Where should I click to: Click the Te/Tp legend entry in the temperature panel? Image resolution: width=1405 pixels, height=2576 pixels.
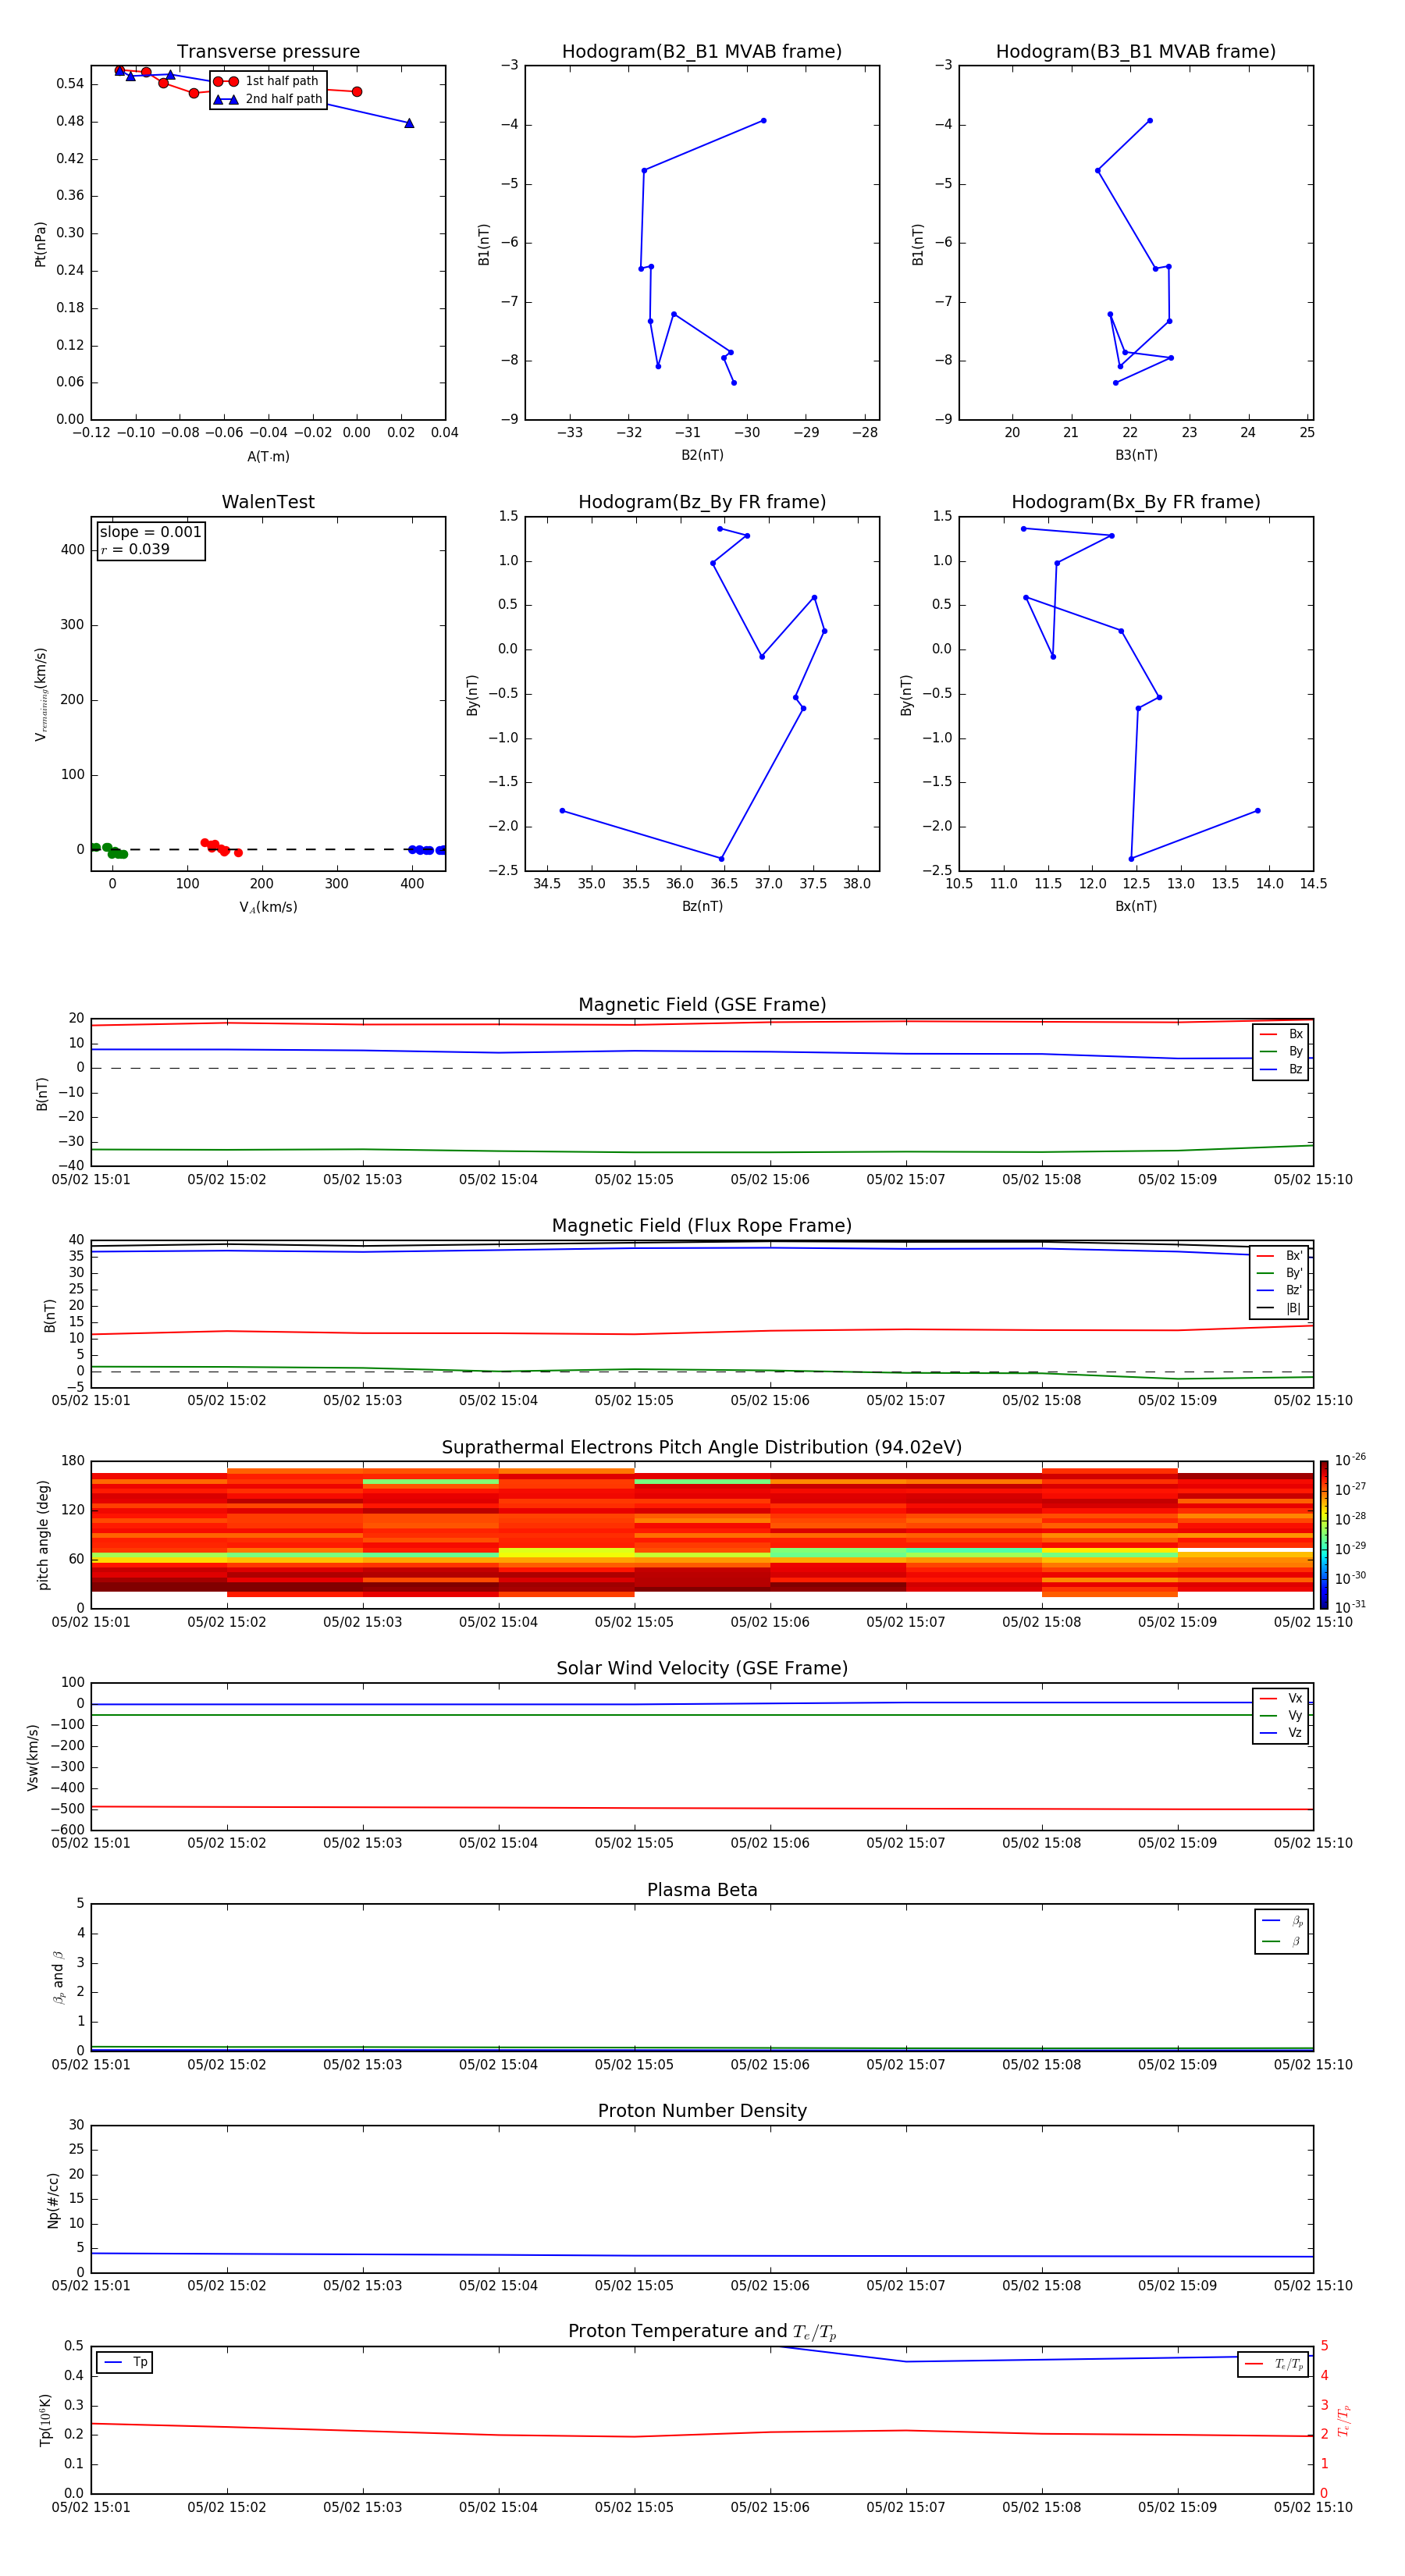1274,2365
